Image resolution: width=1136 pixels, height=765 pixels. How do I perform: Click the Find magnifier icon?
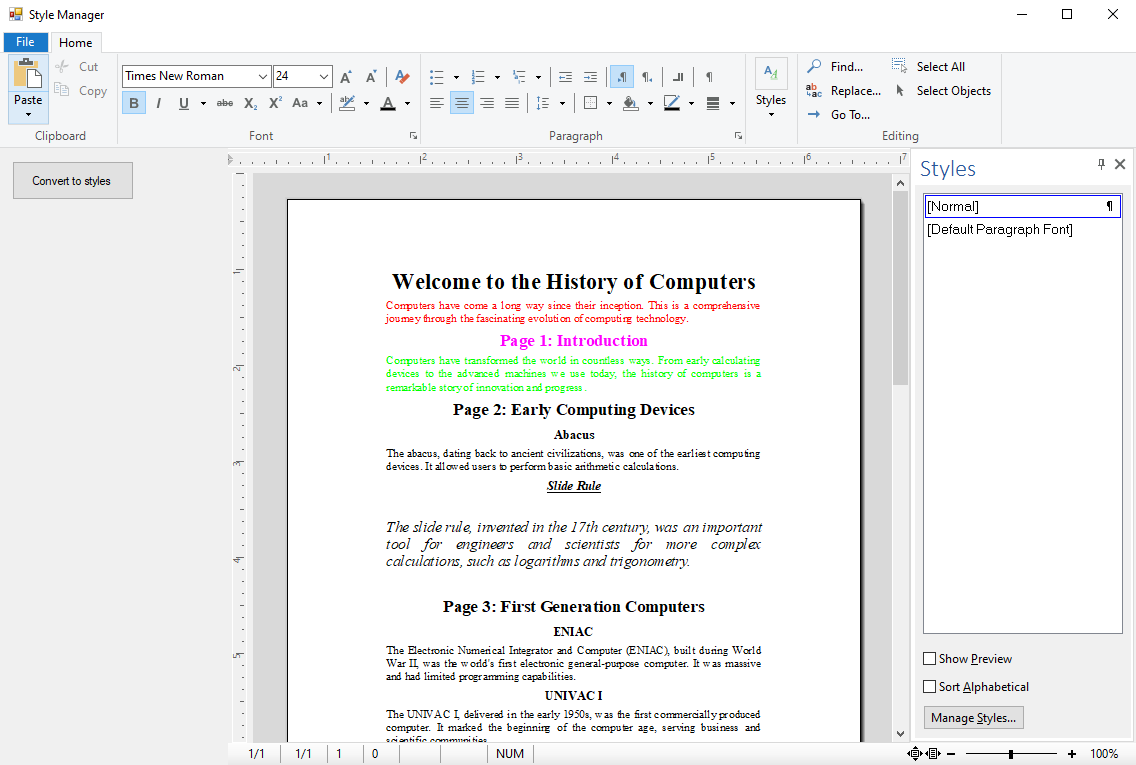(x=814, y=66)
